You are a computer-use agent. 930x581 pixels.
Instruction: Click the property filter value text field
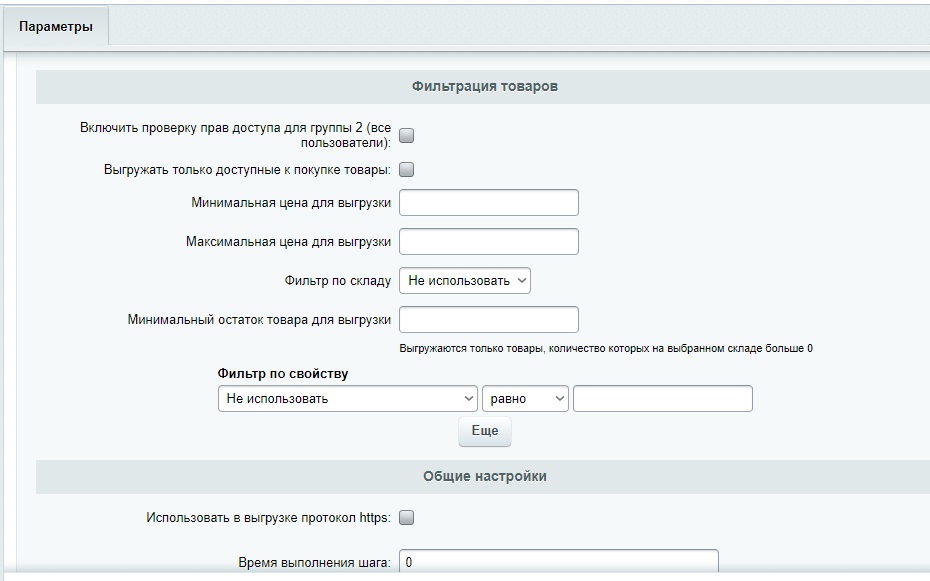(662, 399)
